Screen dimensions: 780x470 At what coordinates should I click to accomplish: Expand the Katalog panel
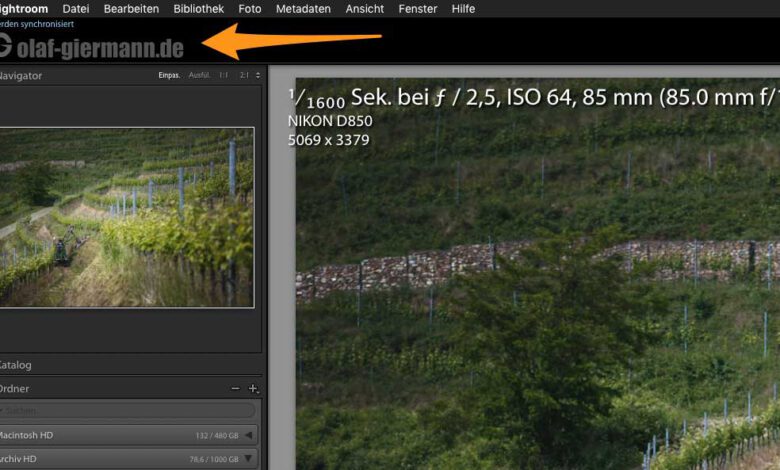click(15, 365)
